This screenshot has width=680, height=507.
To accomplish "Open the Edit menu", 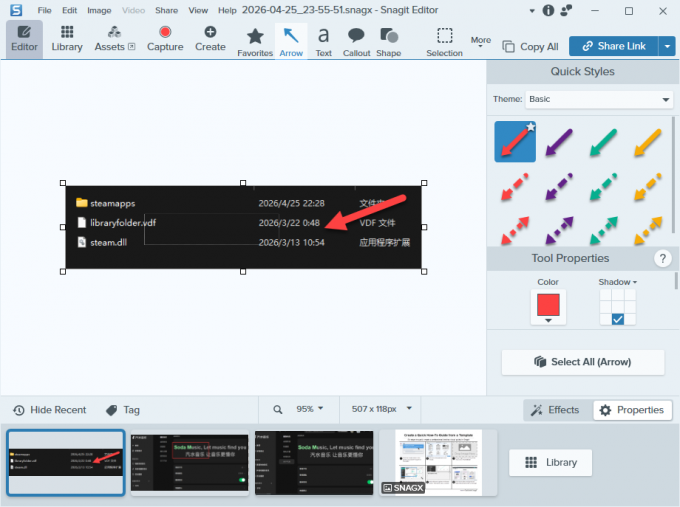I will tap(69, 10).
